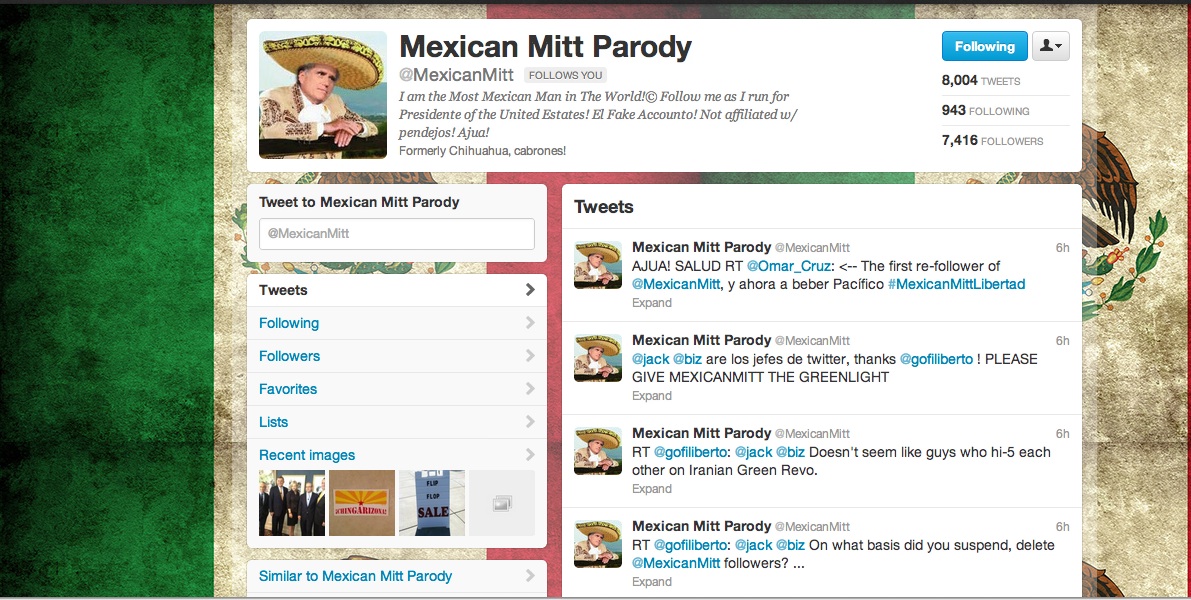The width and height of the screenshot is (1191, 600).
Task: Open Following in the sidebar menu
Action: (396, 323)
